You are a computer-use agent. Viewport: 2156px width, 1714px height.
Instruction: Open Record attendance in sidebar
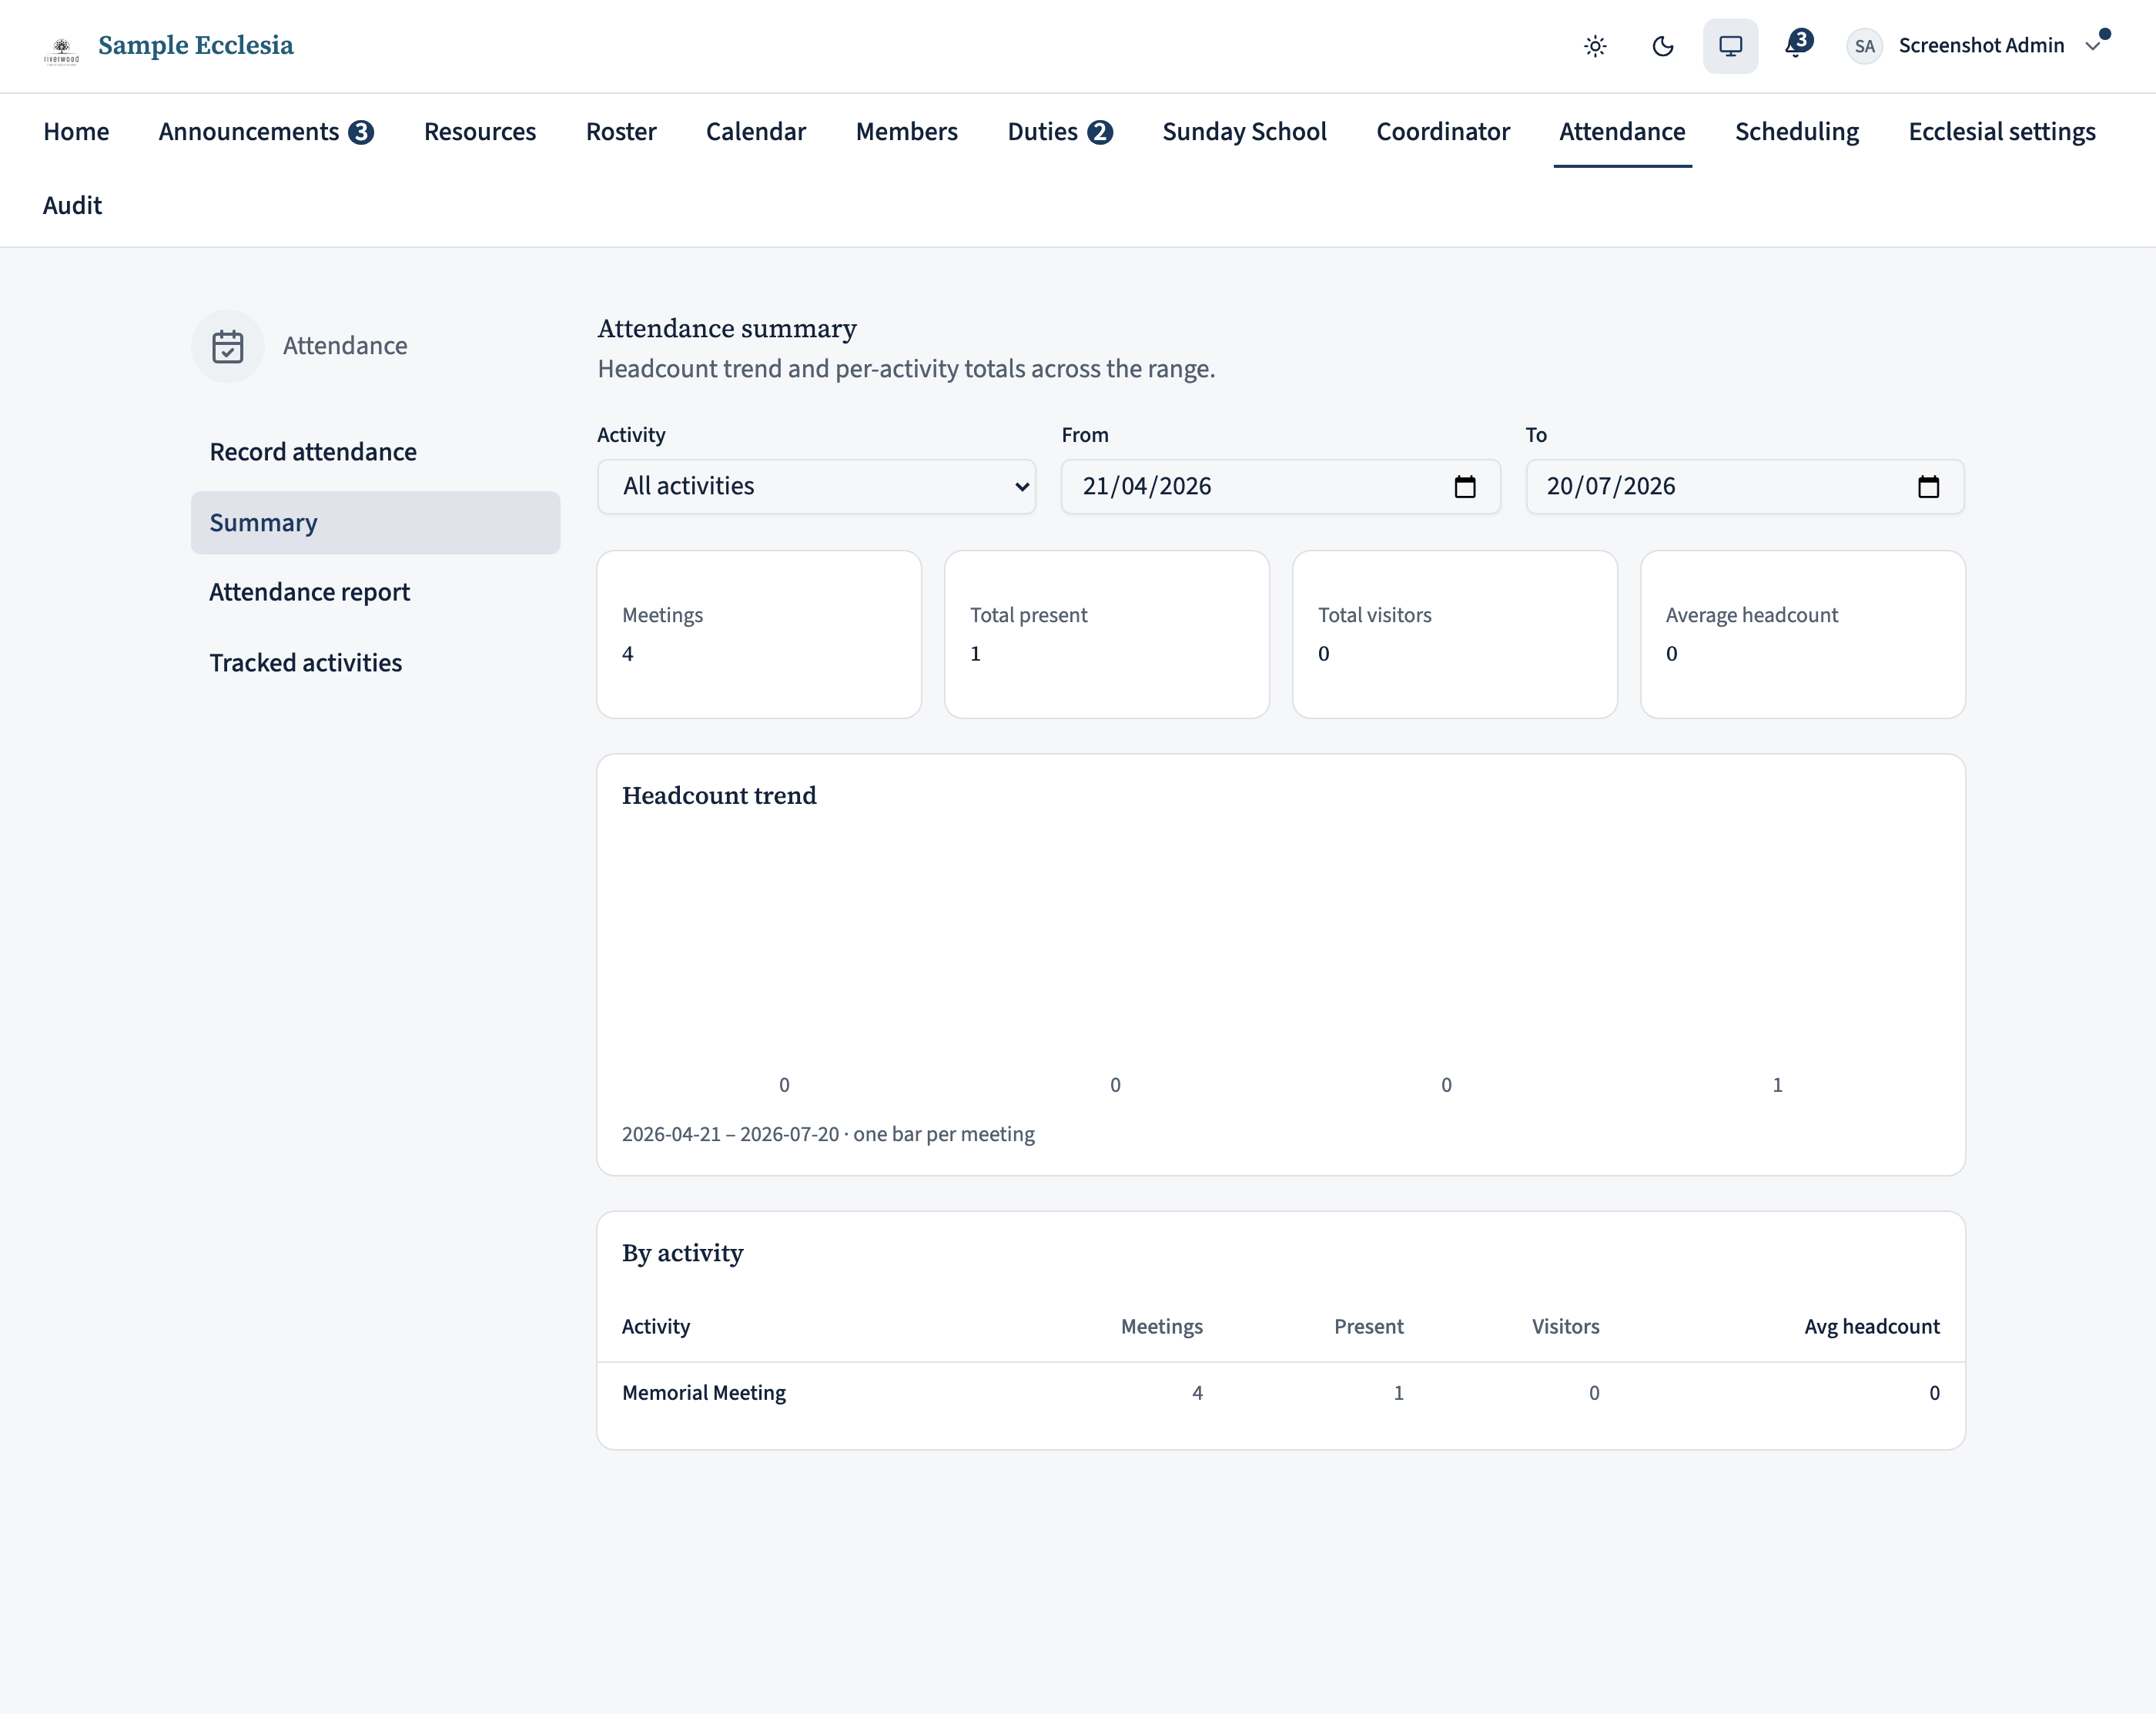point(375,452)
